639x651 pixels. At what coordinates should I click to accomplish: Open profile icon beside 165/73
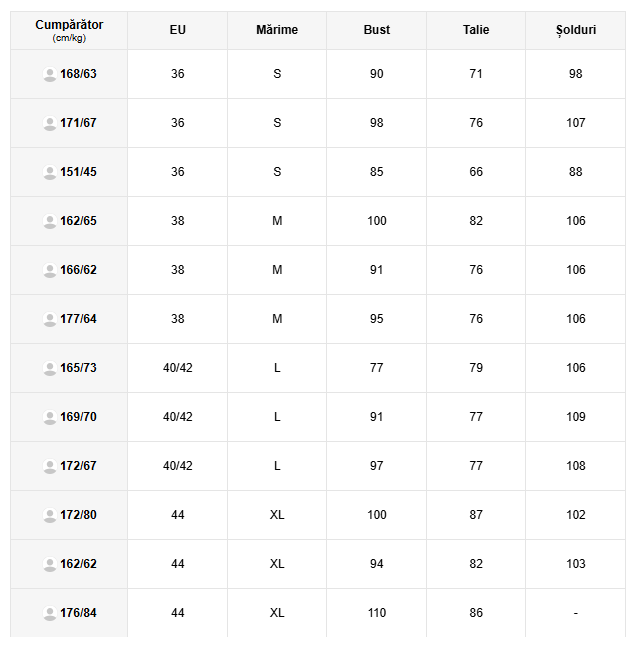49,368
